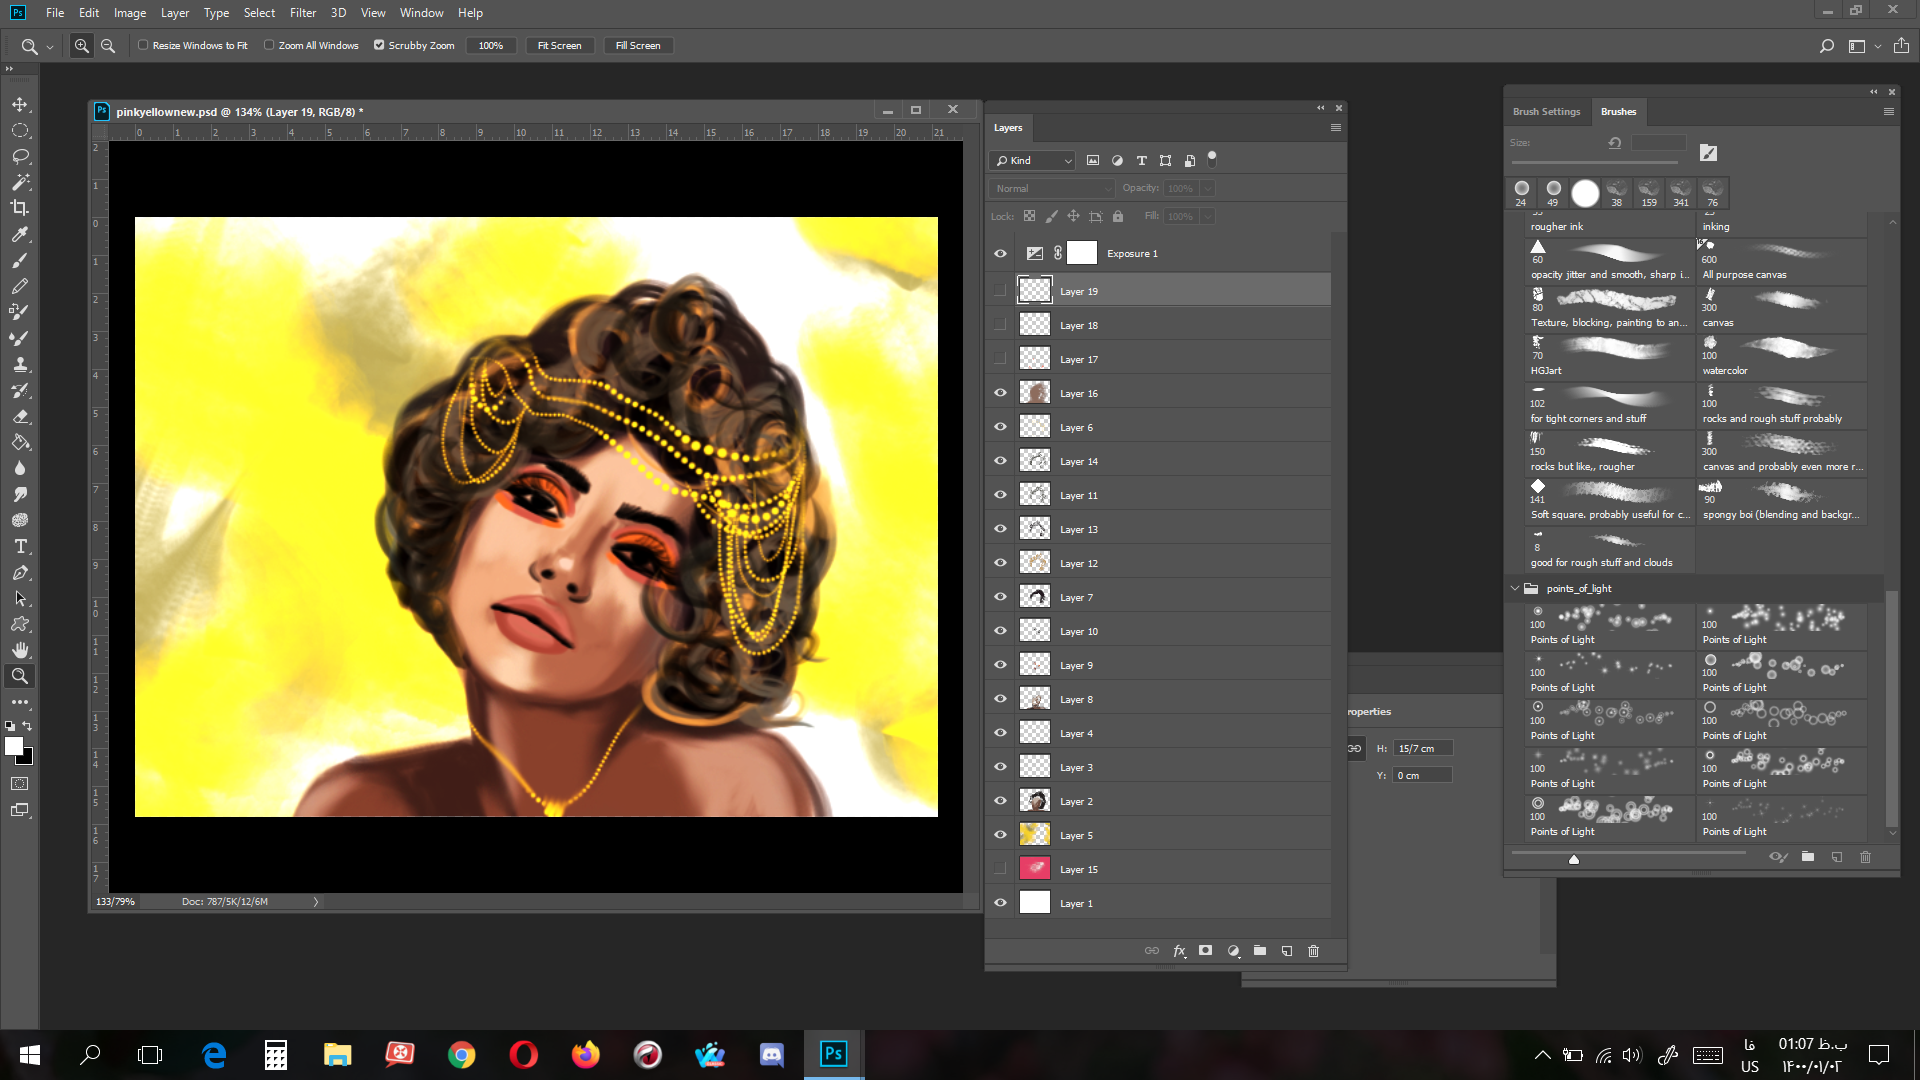Image resolution: width=1920 pixels, height=1080 pixels.
Task: Select the Clone Stamp tool
Action: [x=20, y=364]
